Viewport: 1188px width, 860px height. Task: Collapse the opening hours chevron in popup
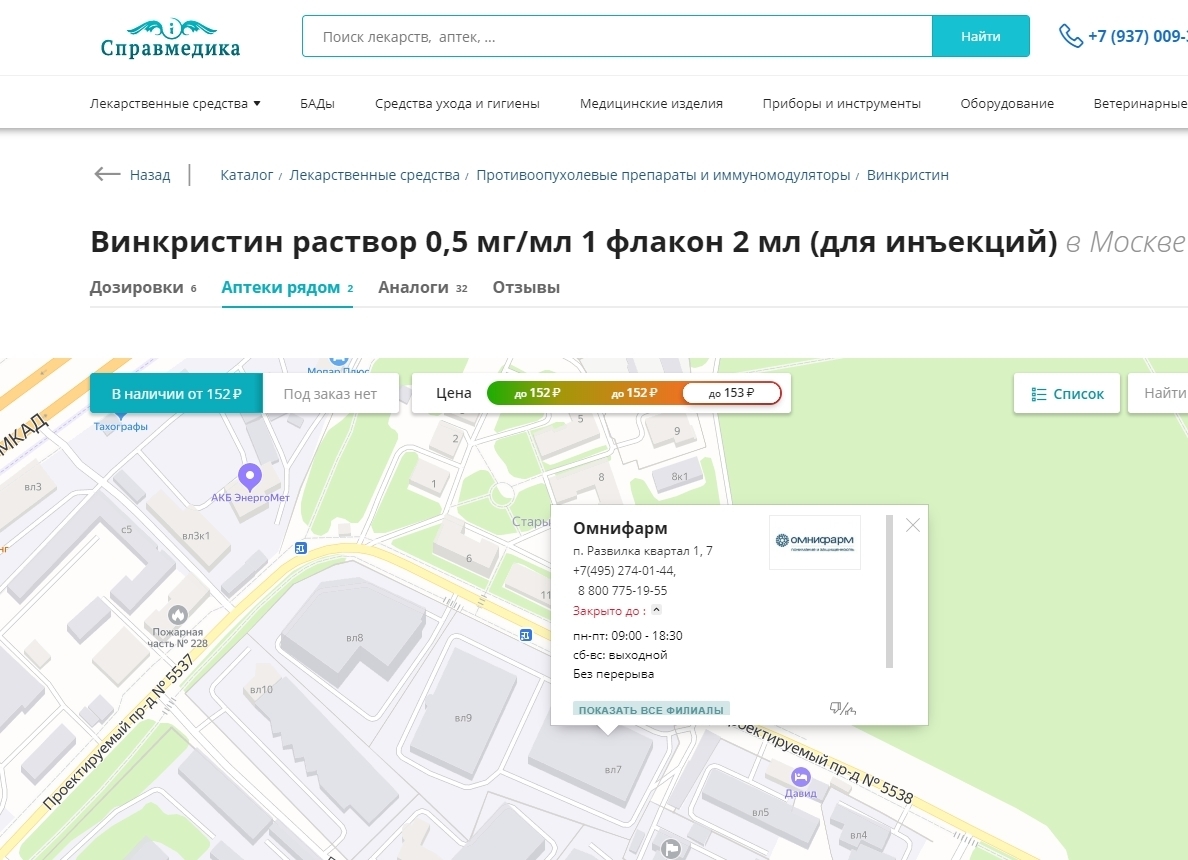pyautogui.click(x=656, y=610)
